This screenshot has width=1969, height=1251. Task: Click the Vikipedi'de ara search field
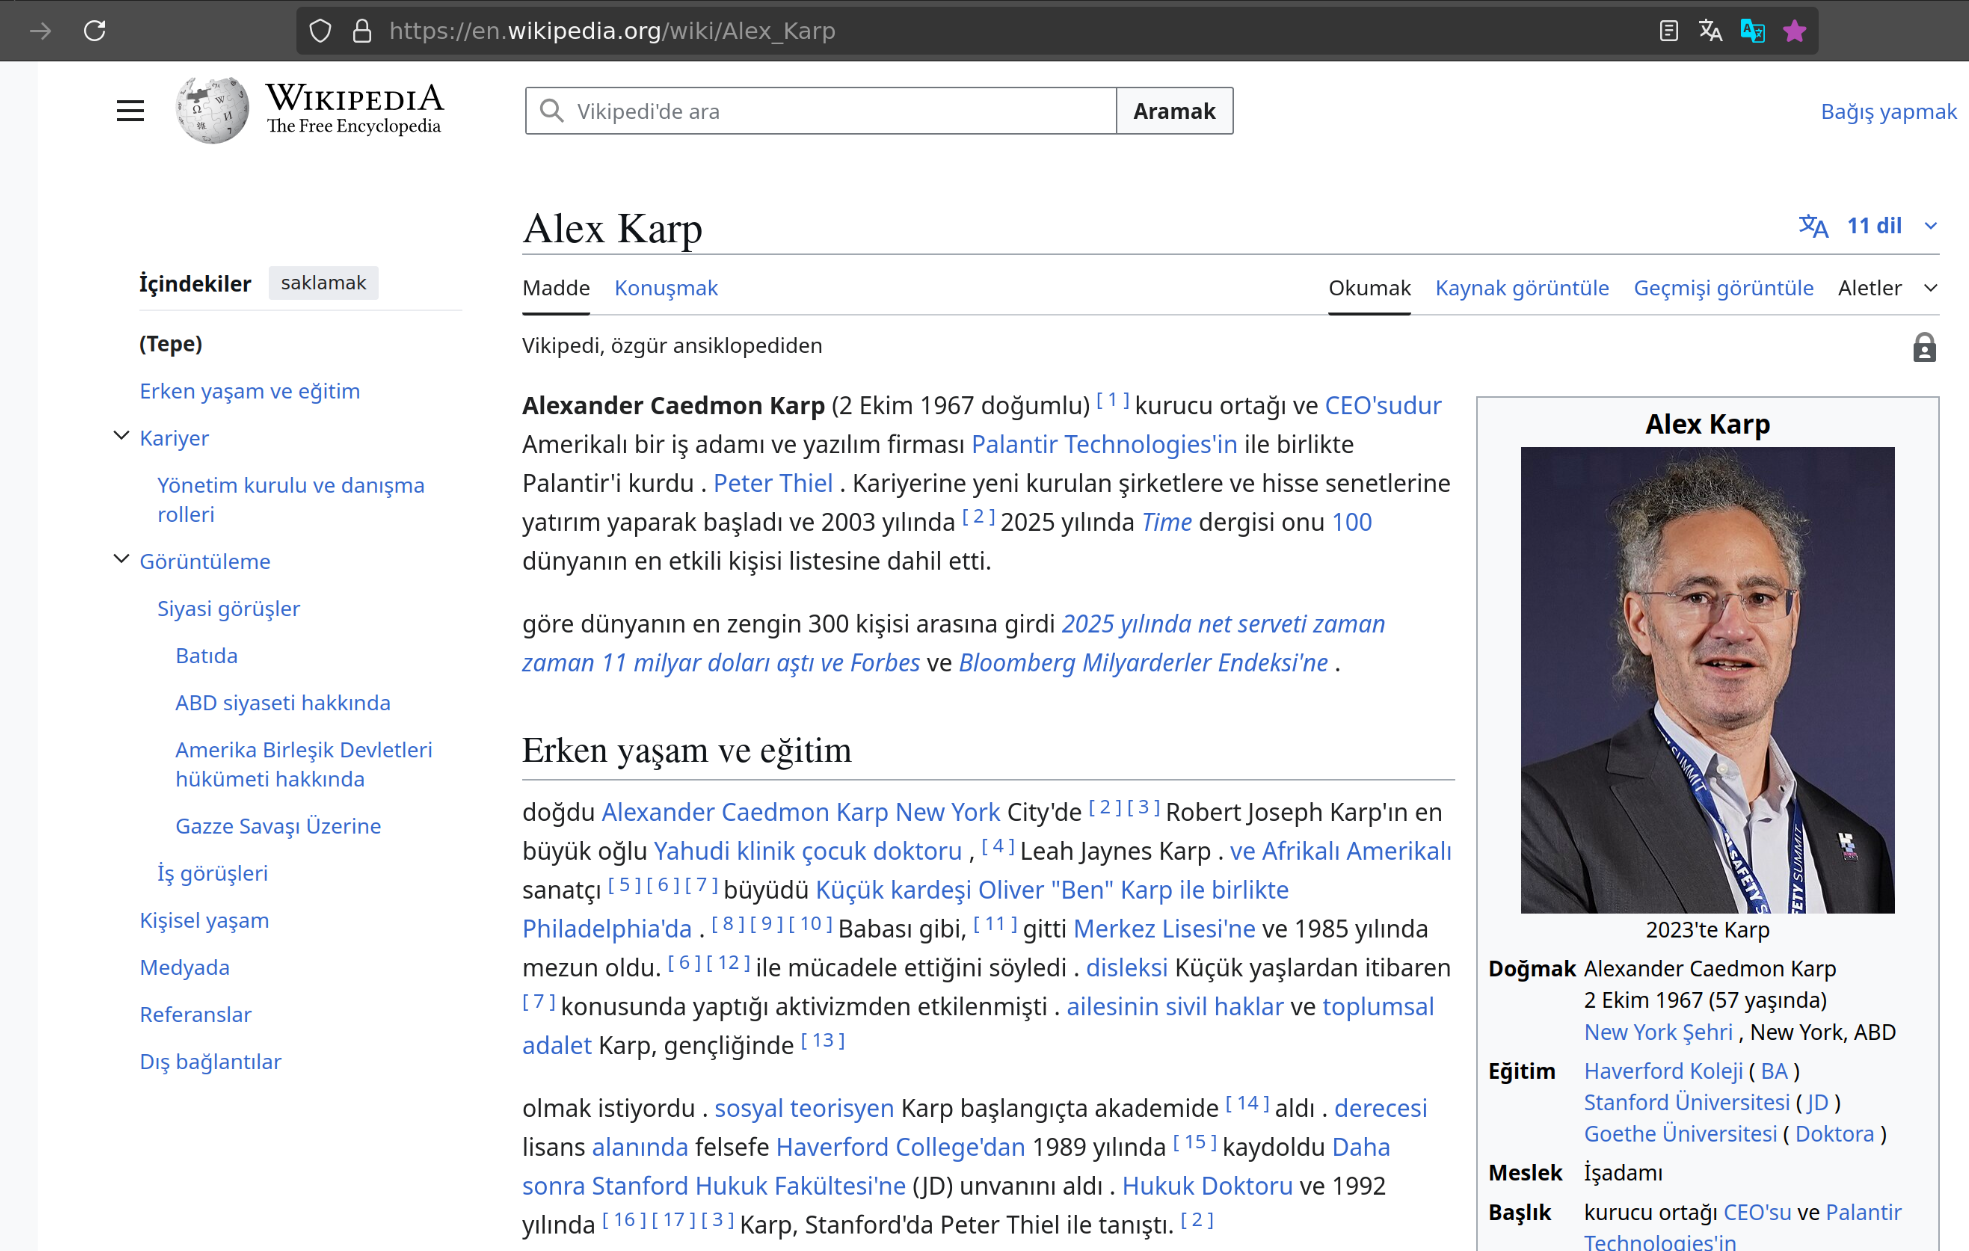[821, 111]
